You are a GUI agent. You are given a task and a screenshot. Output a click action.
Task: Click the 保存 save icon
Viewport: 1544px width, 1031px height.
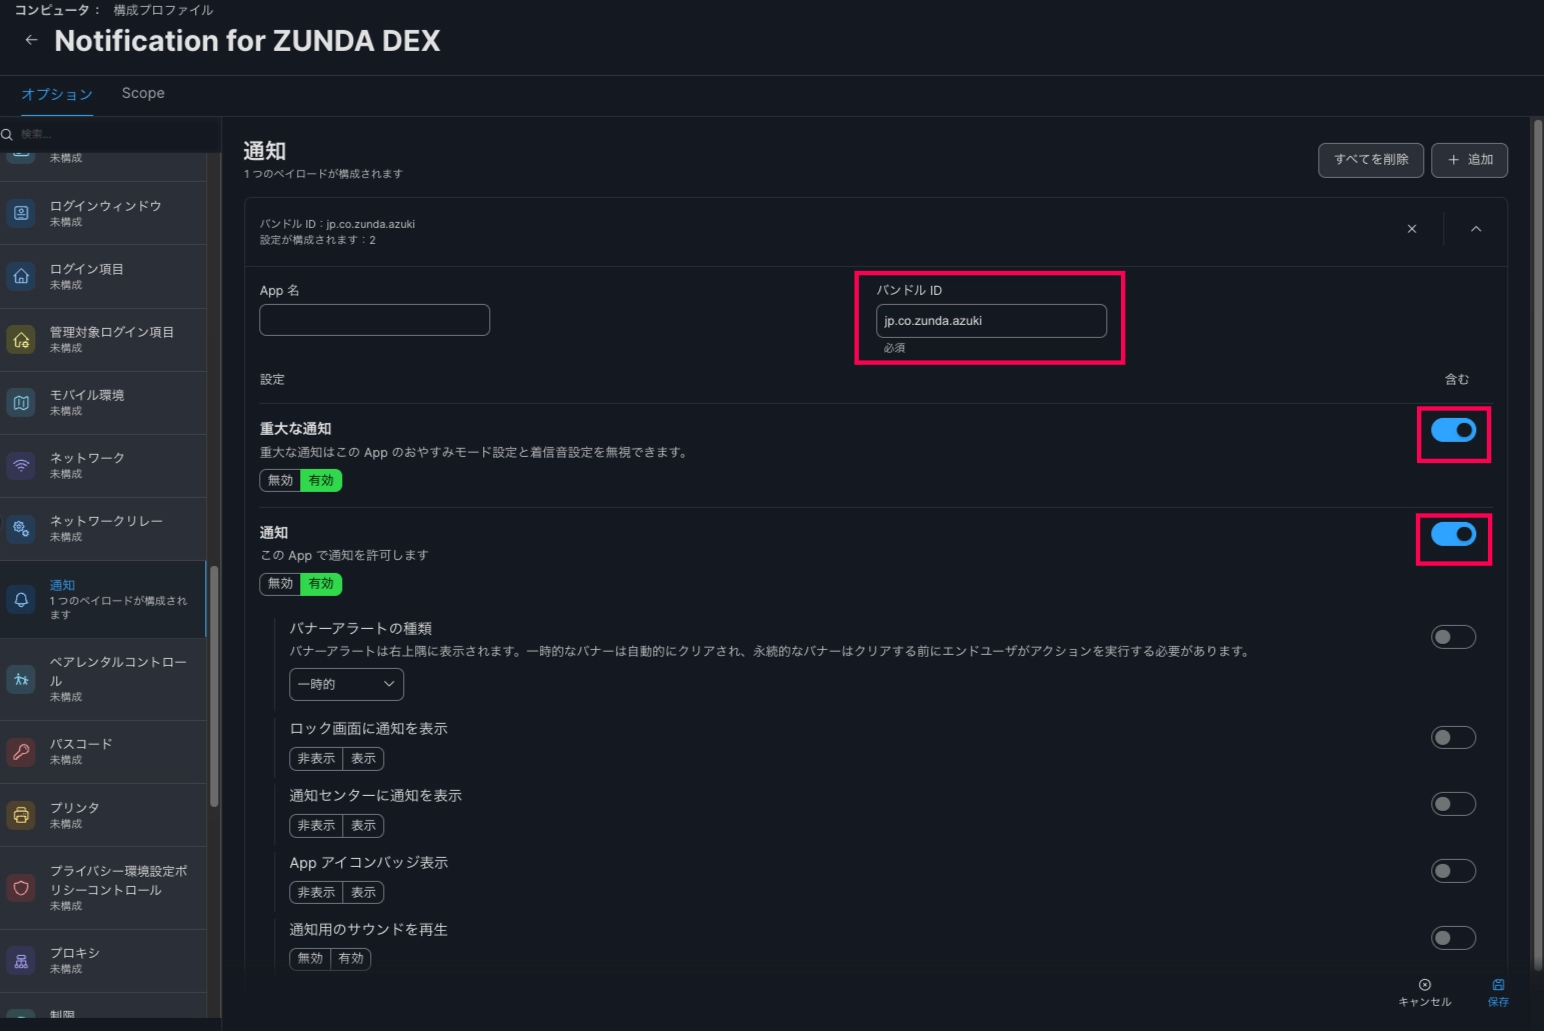click(x=1498, y=985)
